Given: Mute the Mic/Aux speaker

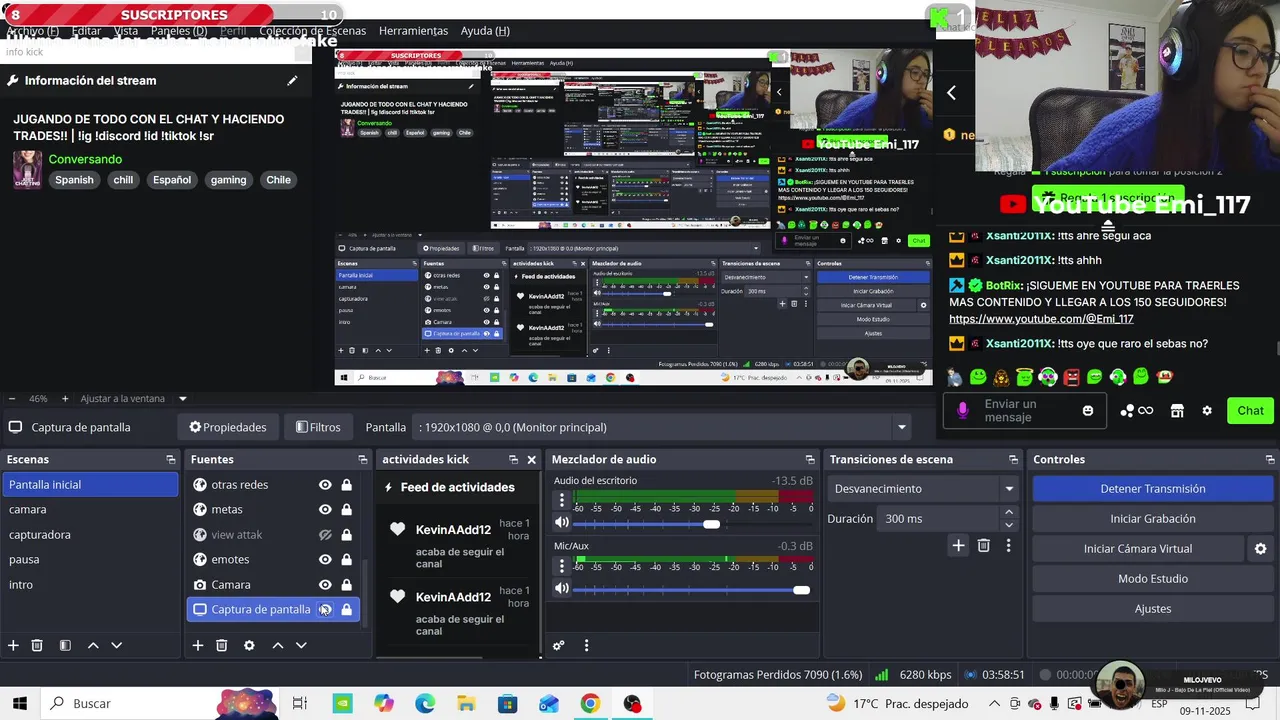Looking at the screenshot, I should point(562,588).
